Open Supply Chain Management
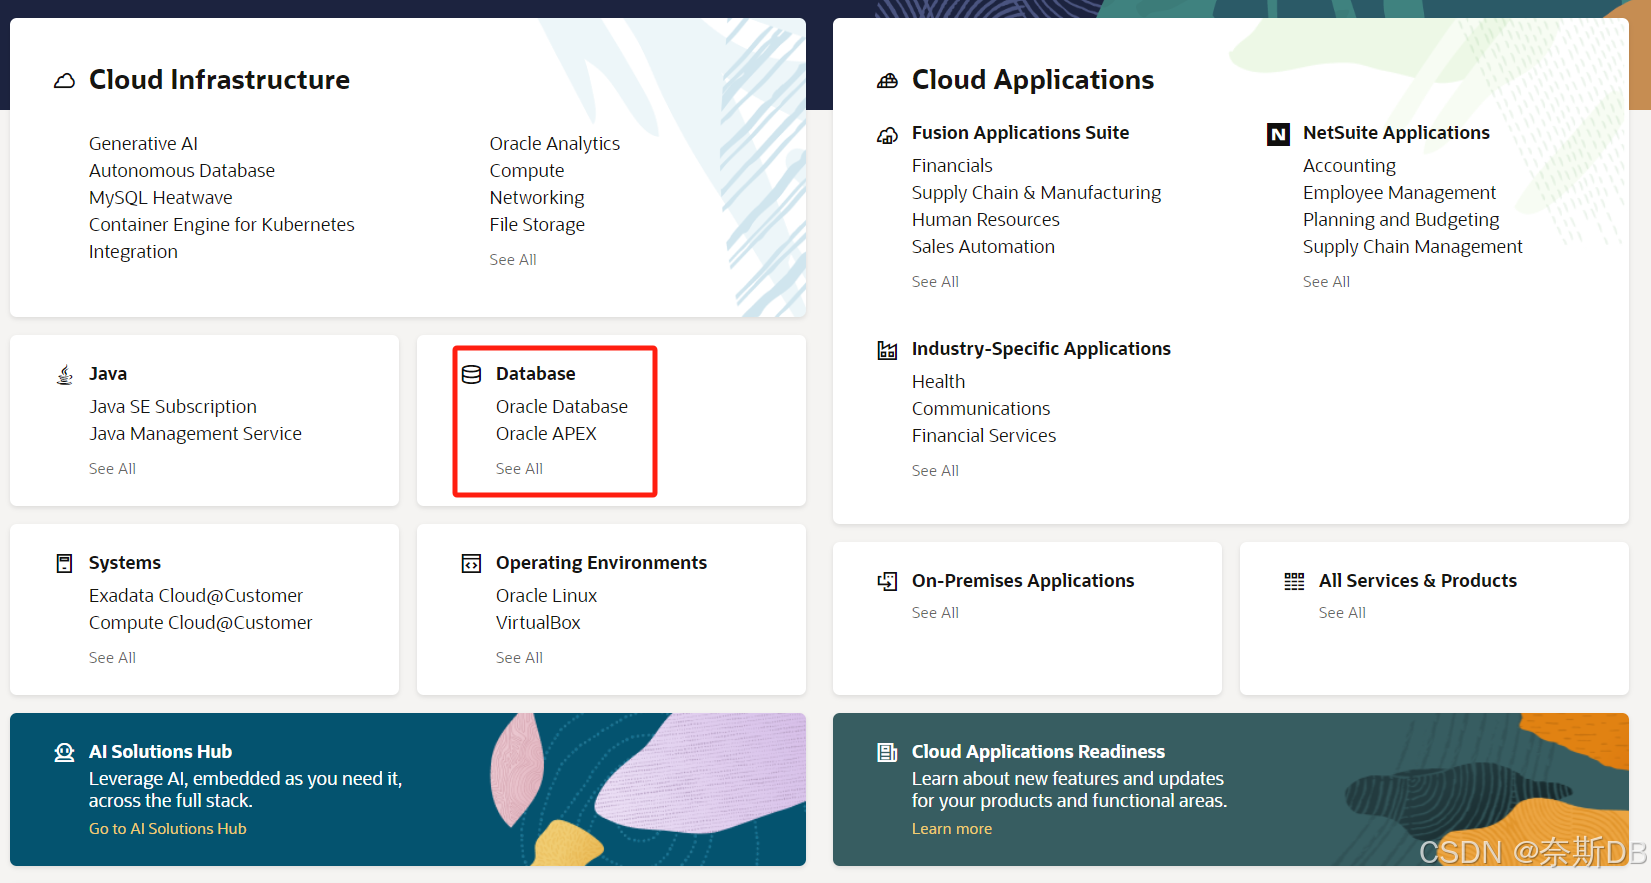This screenshot has width=1651, height=883. 1413,247
